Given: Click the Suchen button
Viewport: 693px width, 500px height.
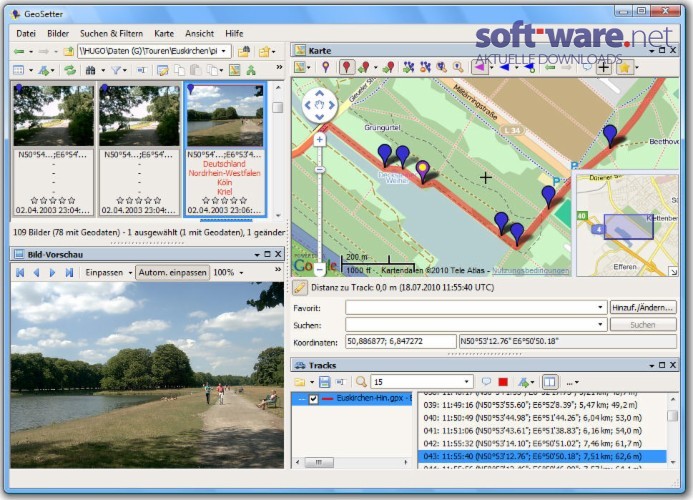Looking at the screenshot, I should pos(643,324).
